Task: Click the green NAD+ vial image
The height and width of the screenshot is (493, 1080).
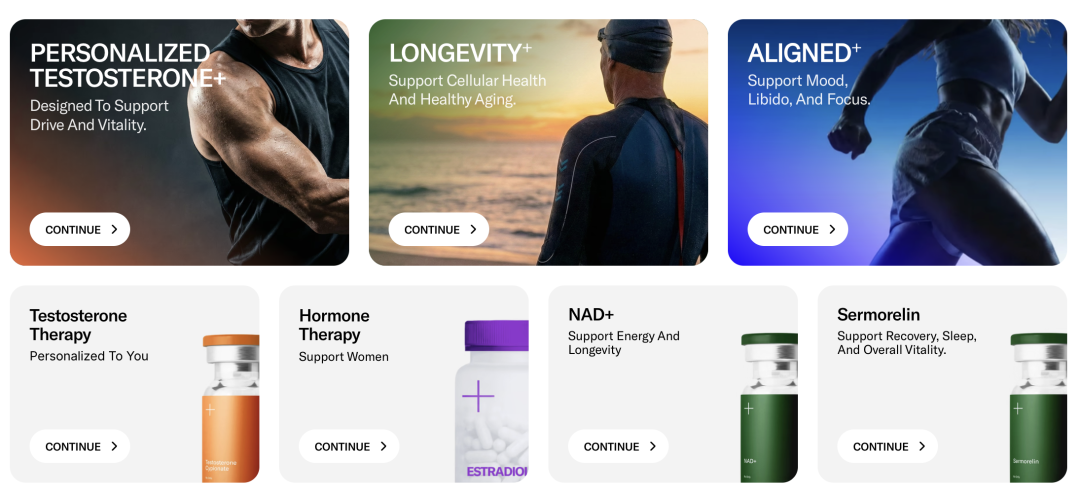Action: [769, 407]
